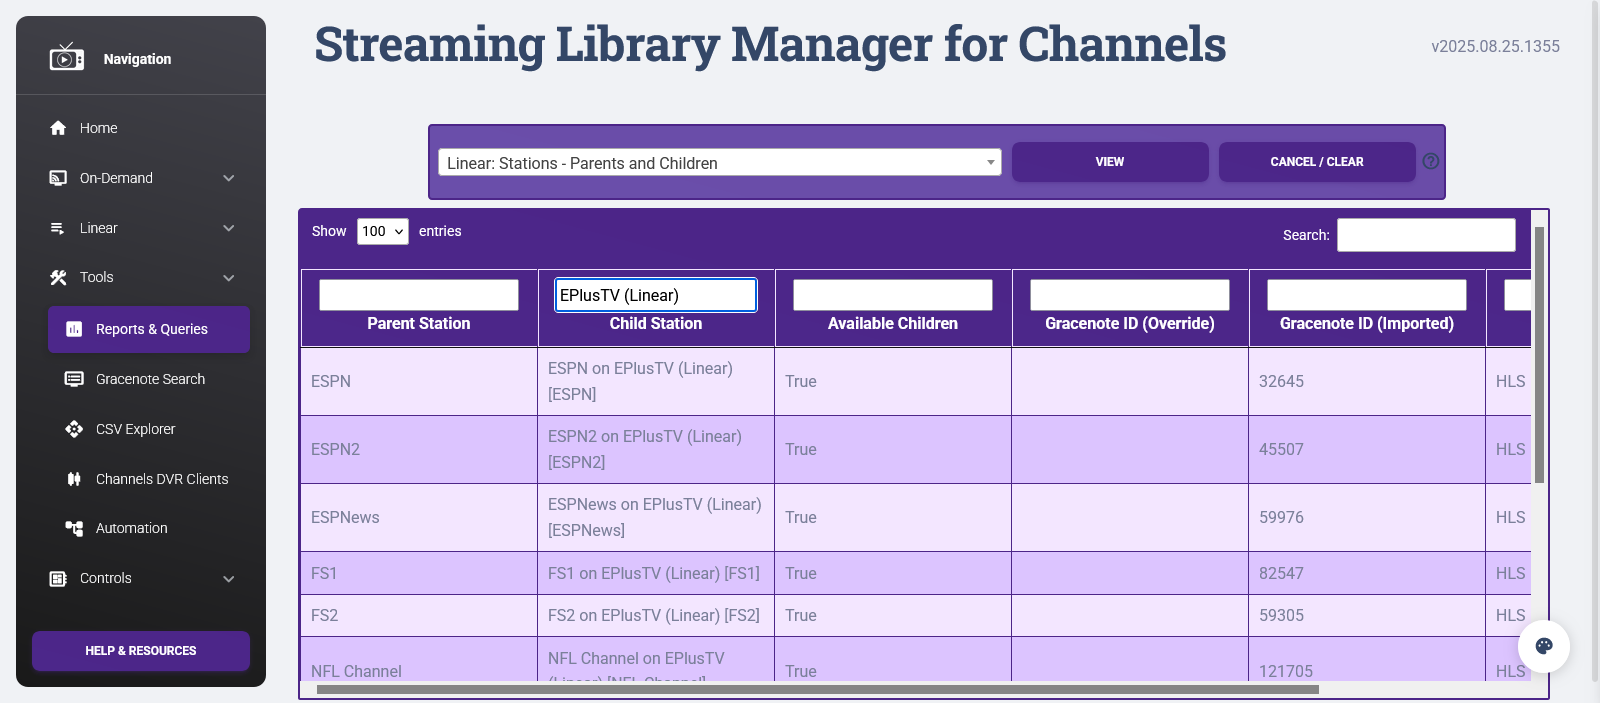Viewport: 1600px width, 703px height.
Task: Expand the Controls menu chevron
Action: (229, 579)
